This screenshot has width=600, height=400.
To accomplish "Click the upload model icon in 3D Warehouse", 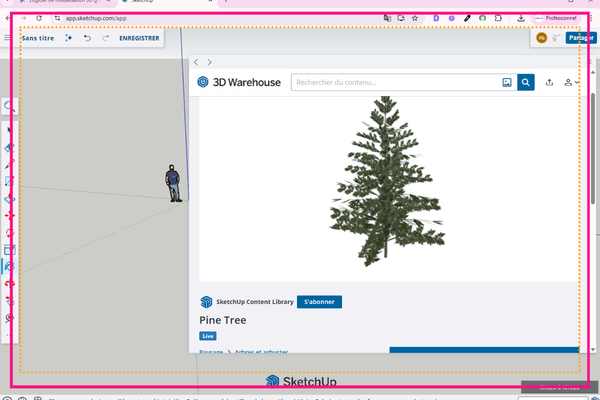I will [549, 82].
